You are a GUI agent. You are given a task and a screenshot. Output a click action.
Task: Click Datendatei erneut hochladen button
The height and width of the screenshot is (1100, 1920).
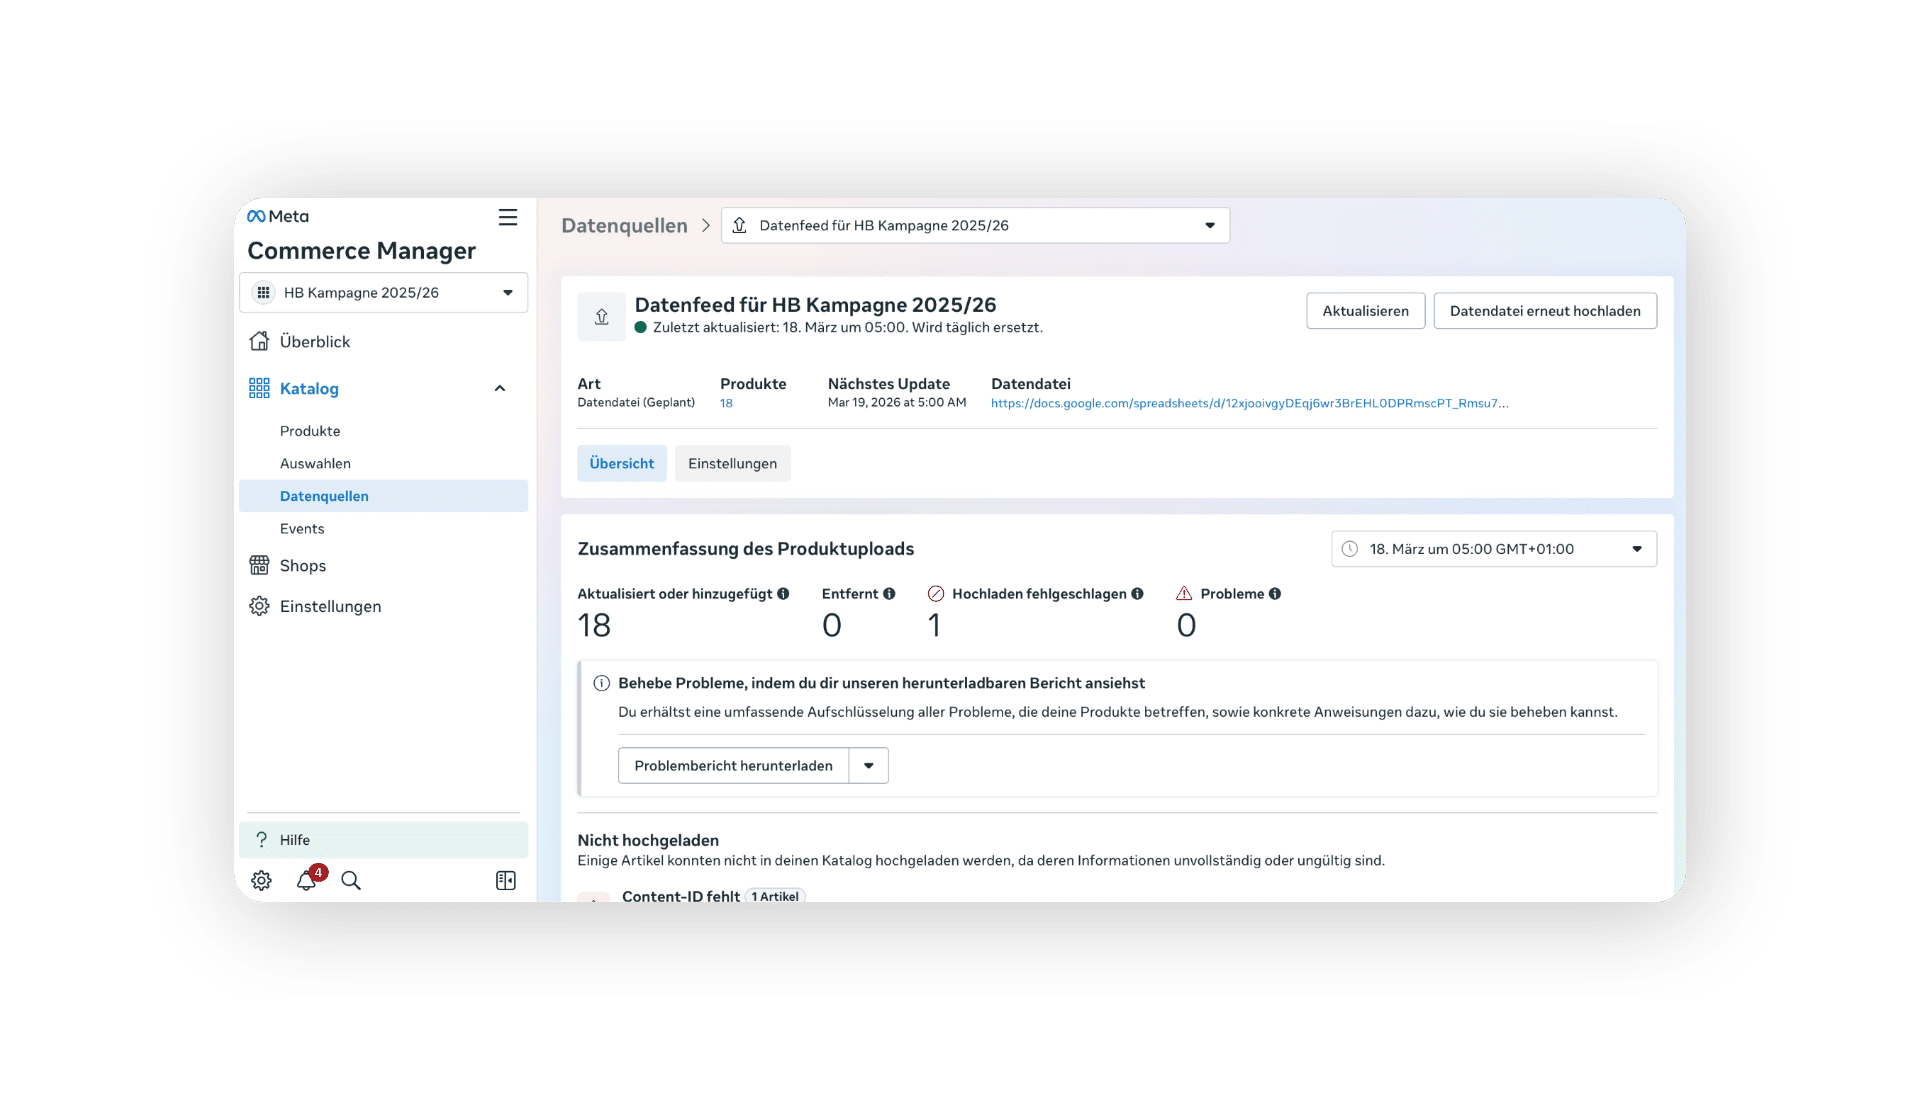coord(1545,311)
